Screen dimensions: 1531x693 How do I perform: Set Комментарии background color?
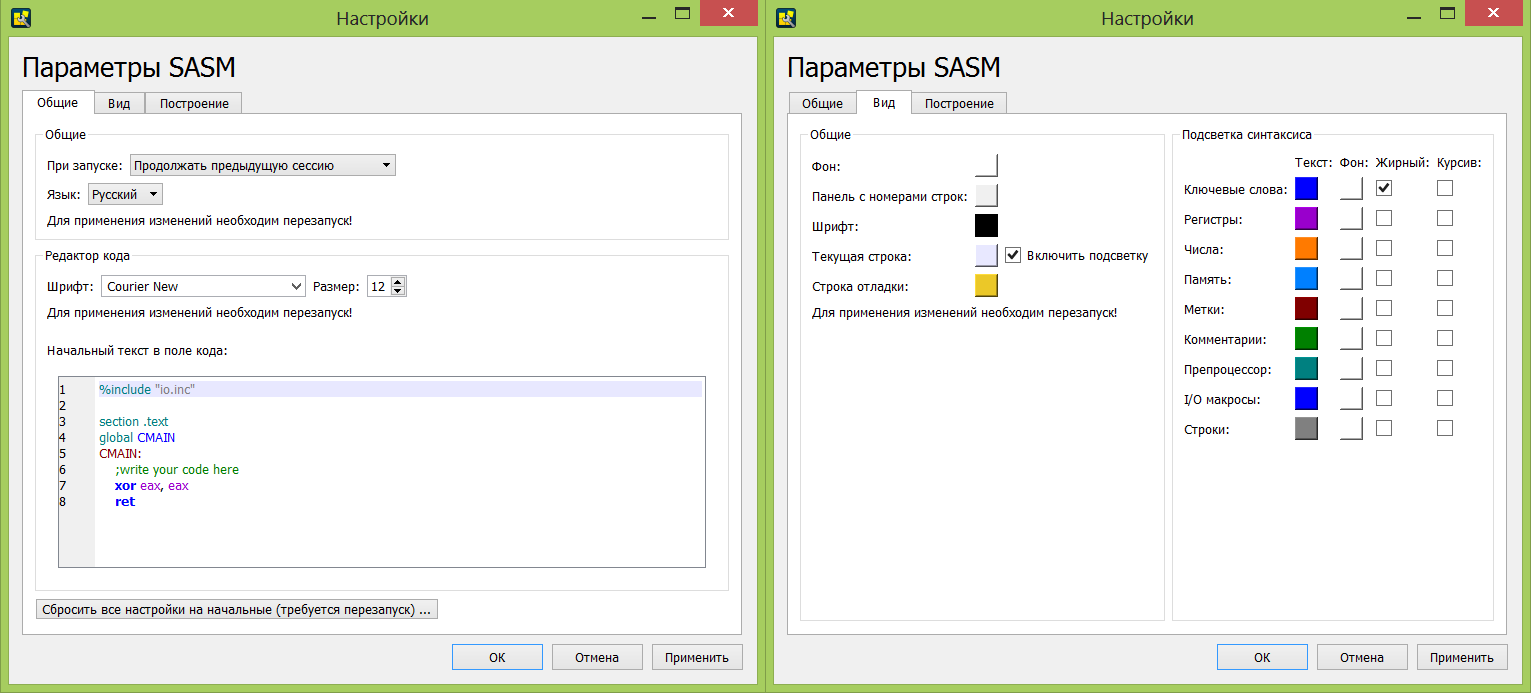(x=1351, y=338)
